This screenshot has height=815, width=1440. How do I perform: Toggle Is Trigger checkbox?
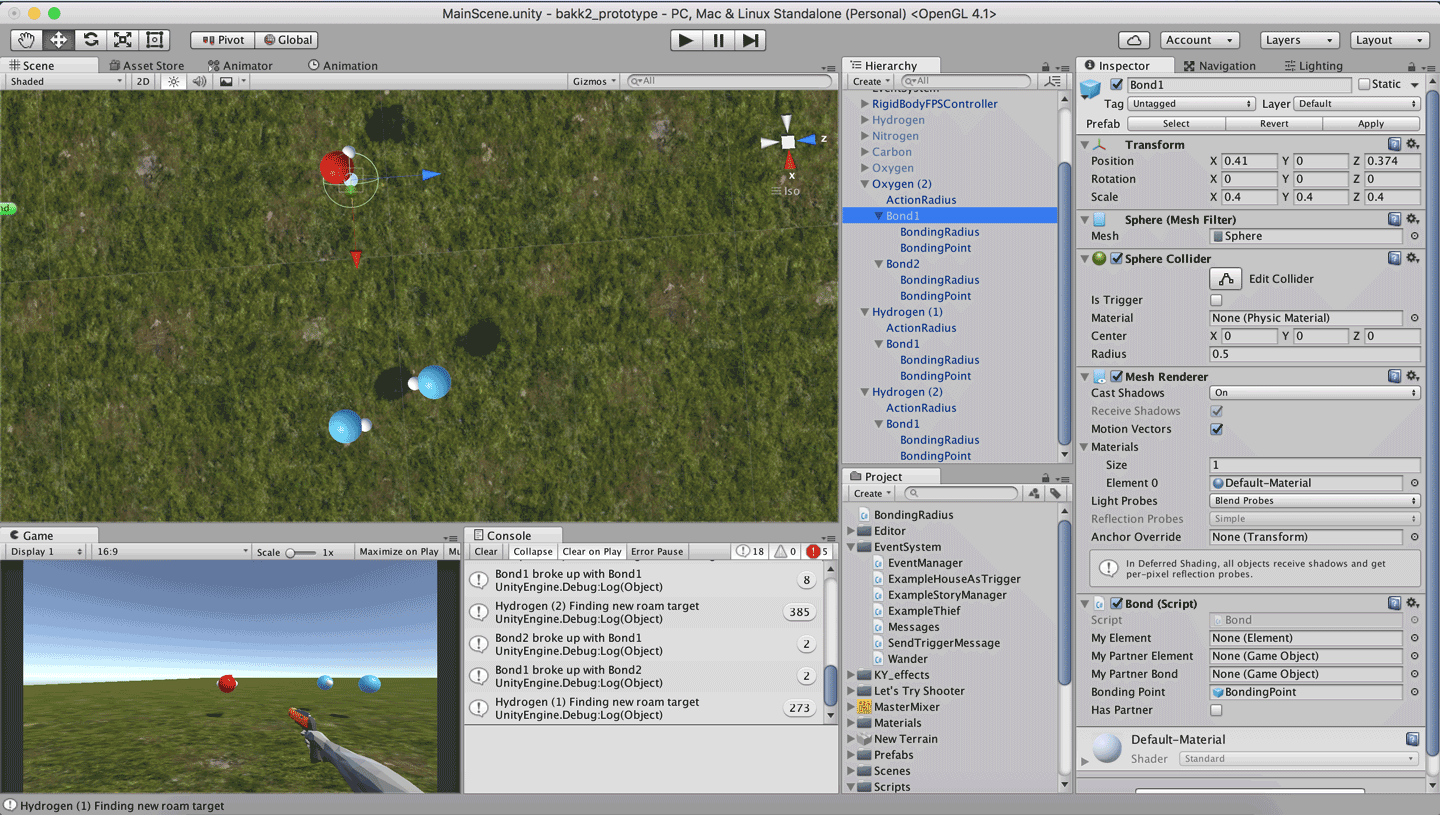tap(1216, 300)
